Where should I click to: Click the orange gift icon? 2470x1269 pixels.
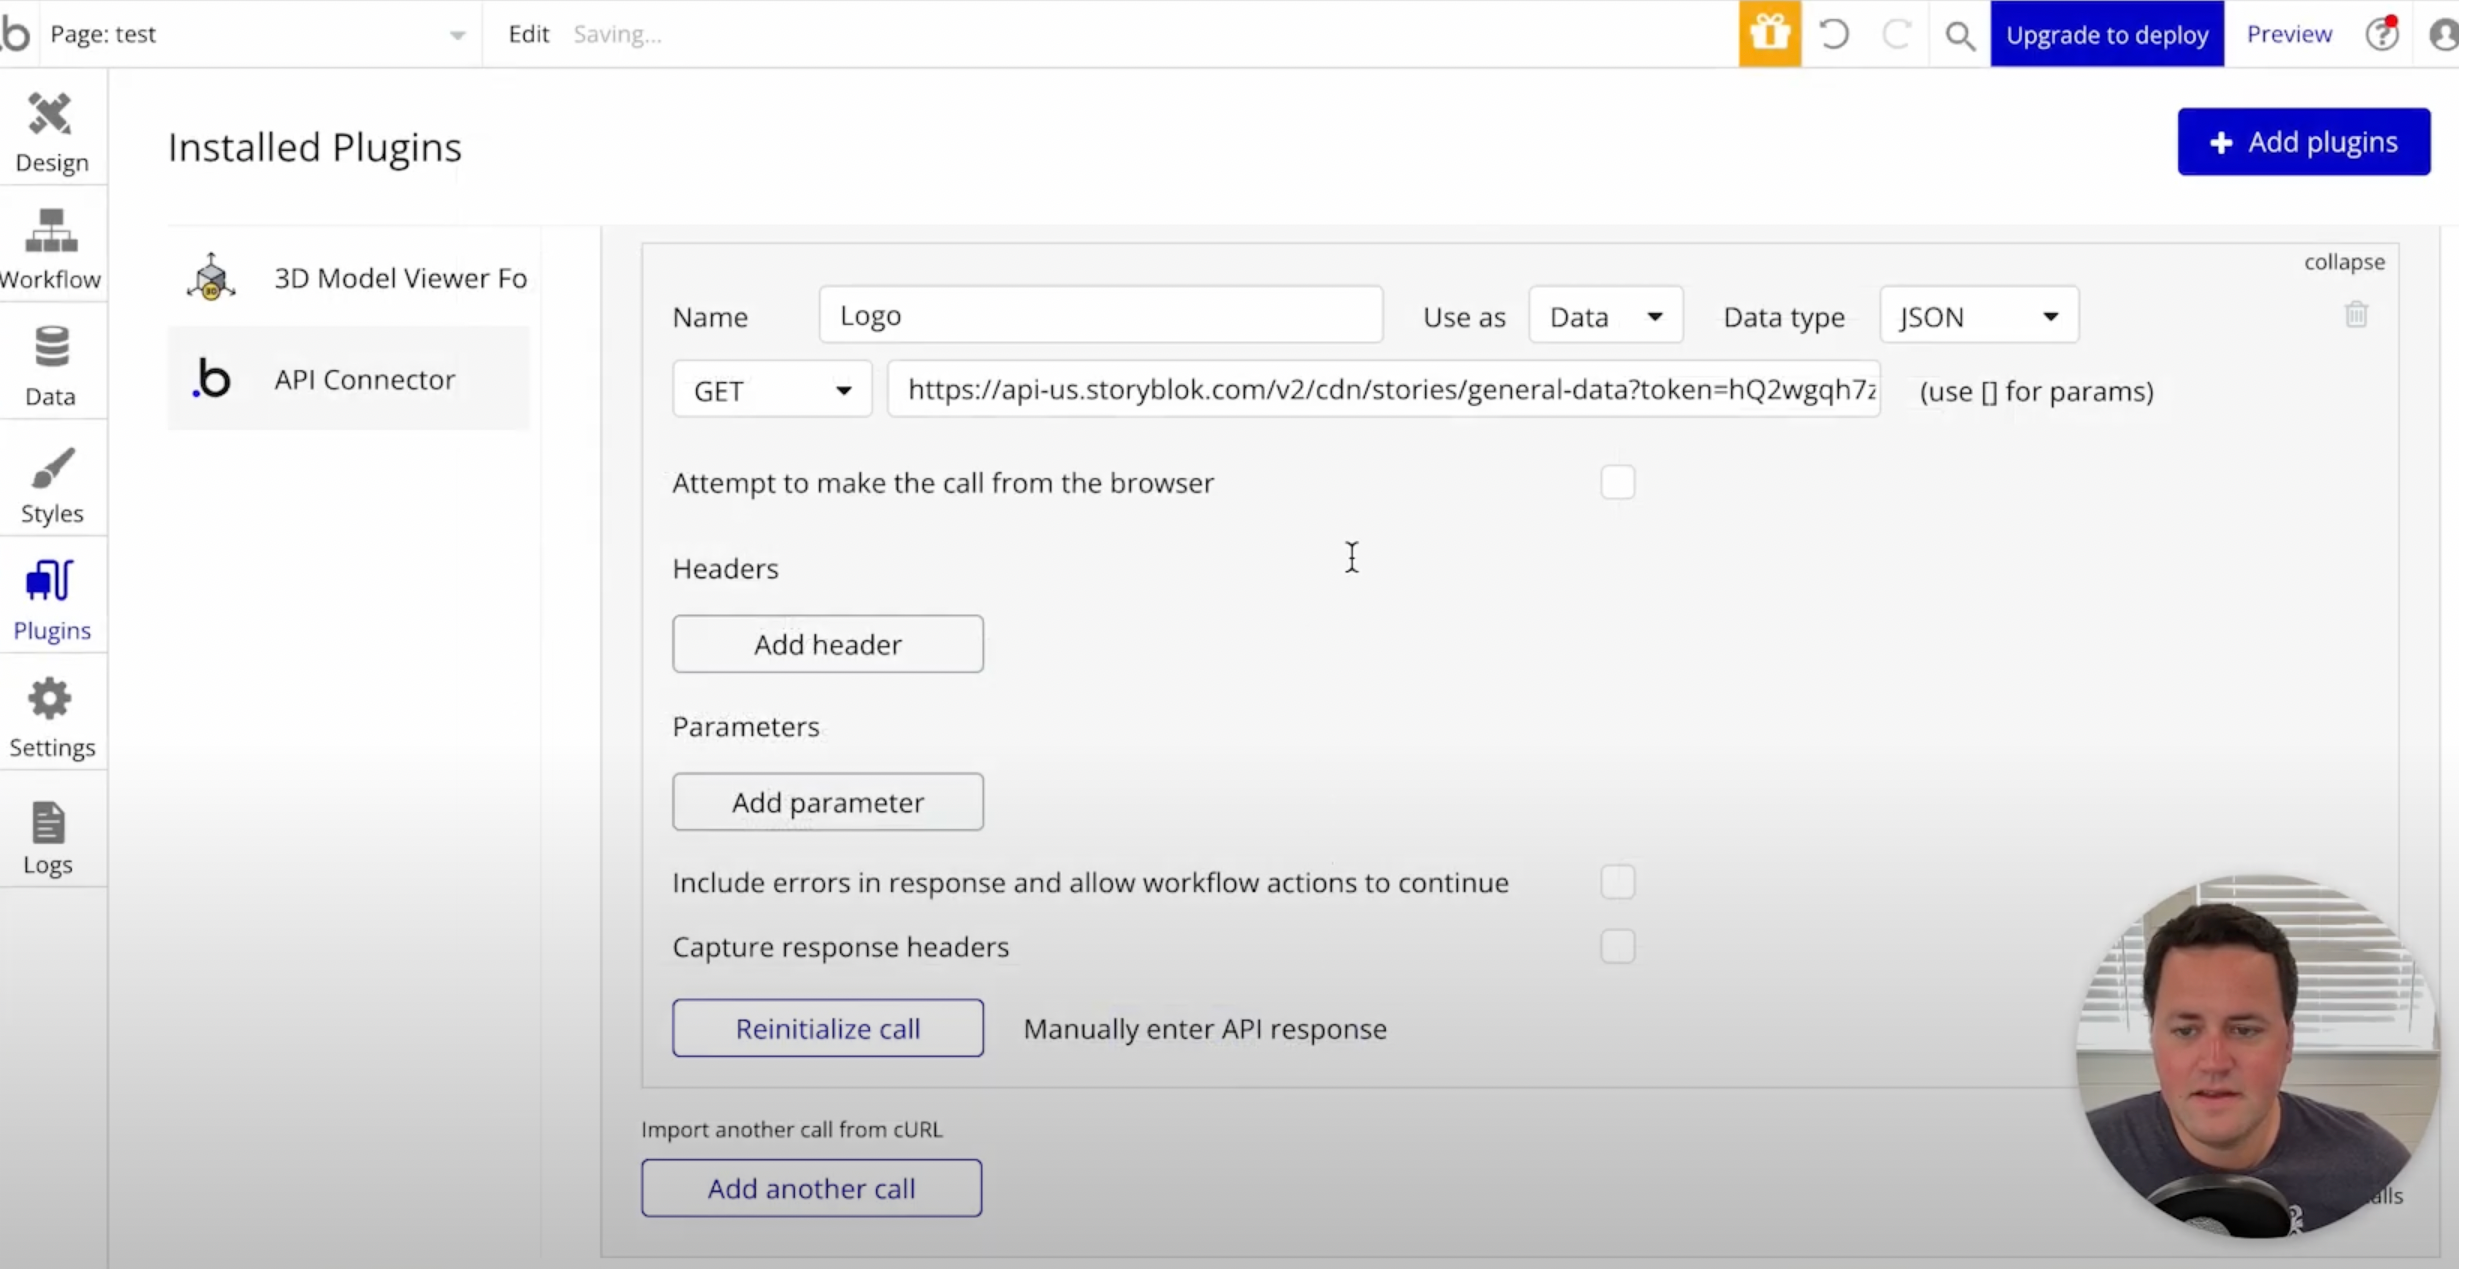[1769, 34]
